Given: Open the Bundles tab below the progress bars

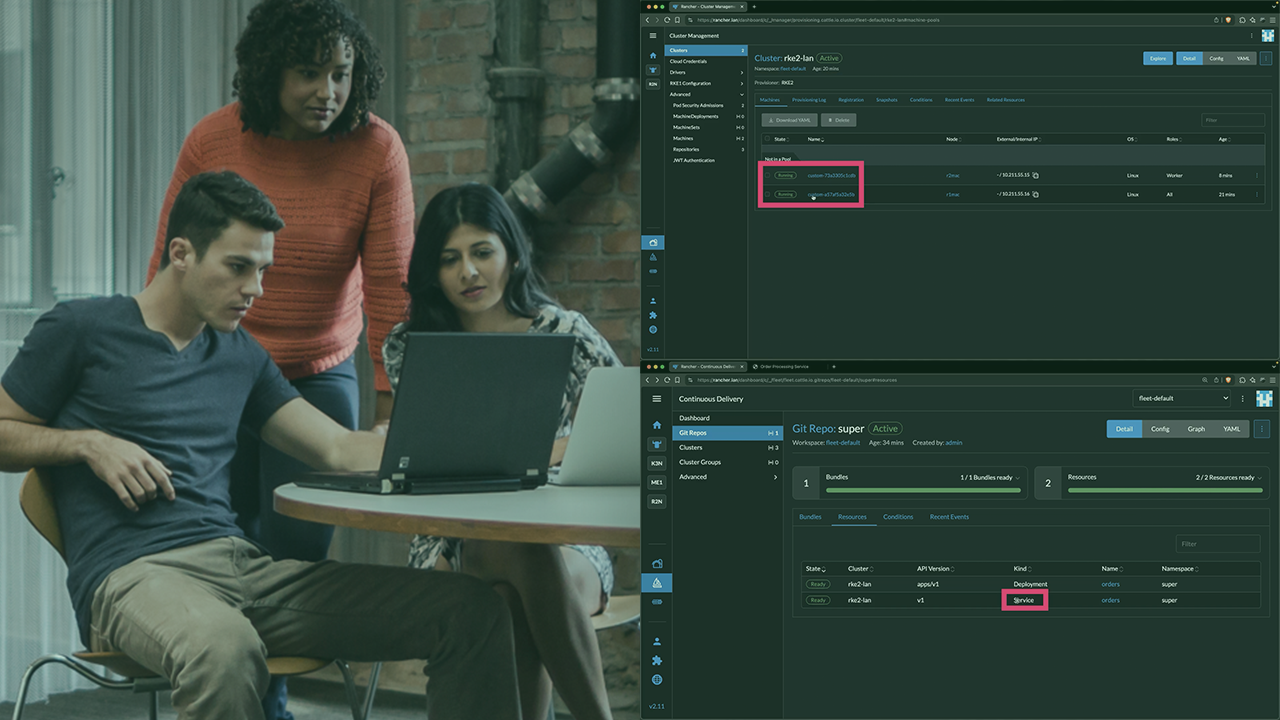Looking at the screenshot, I should click(810, 517).
